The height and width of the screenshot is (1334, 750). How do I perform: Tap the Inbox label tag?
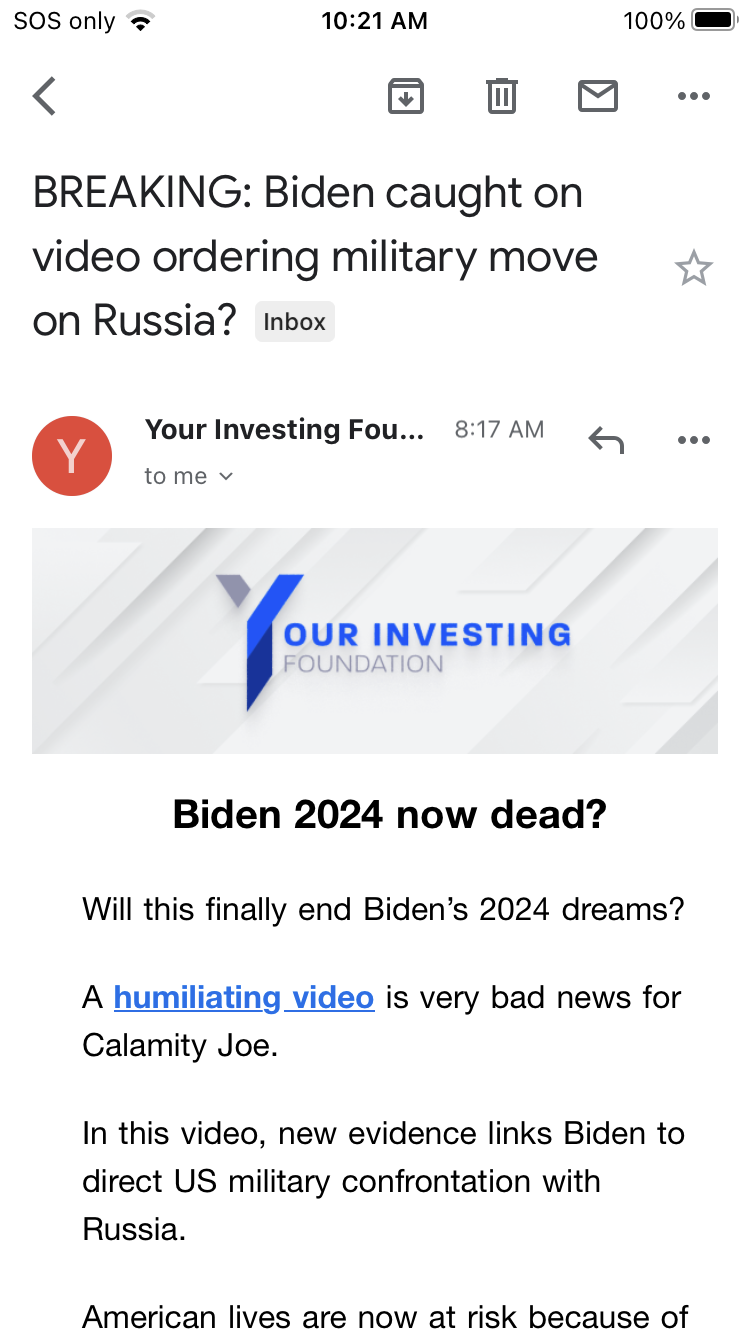[x=294, y=322]
